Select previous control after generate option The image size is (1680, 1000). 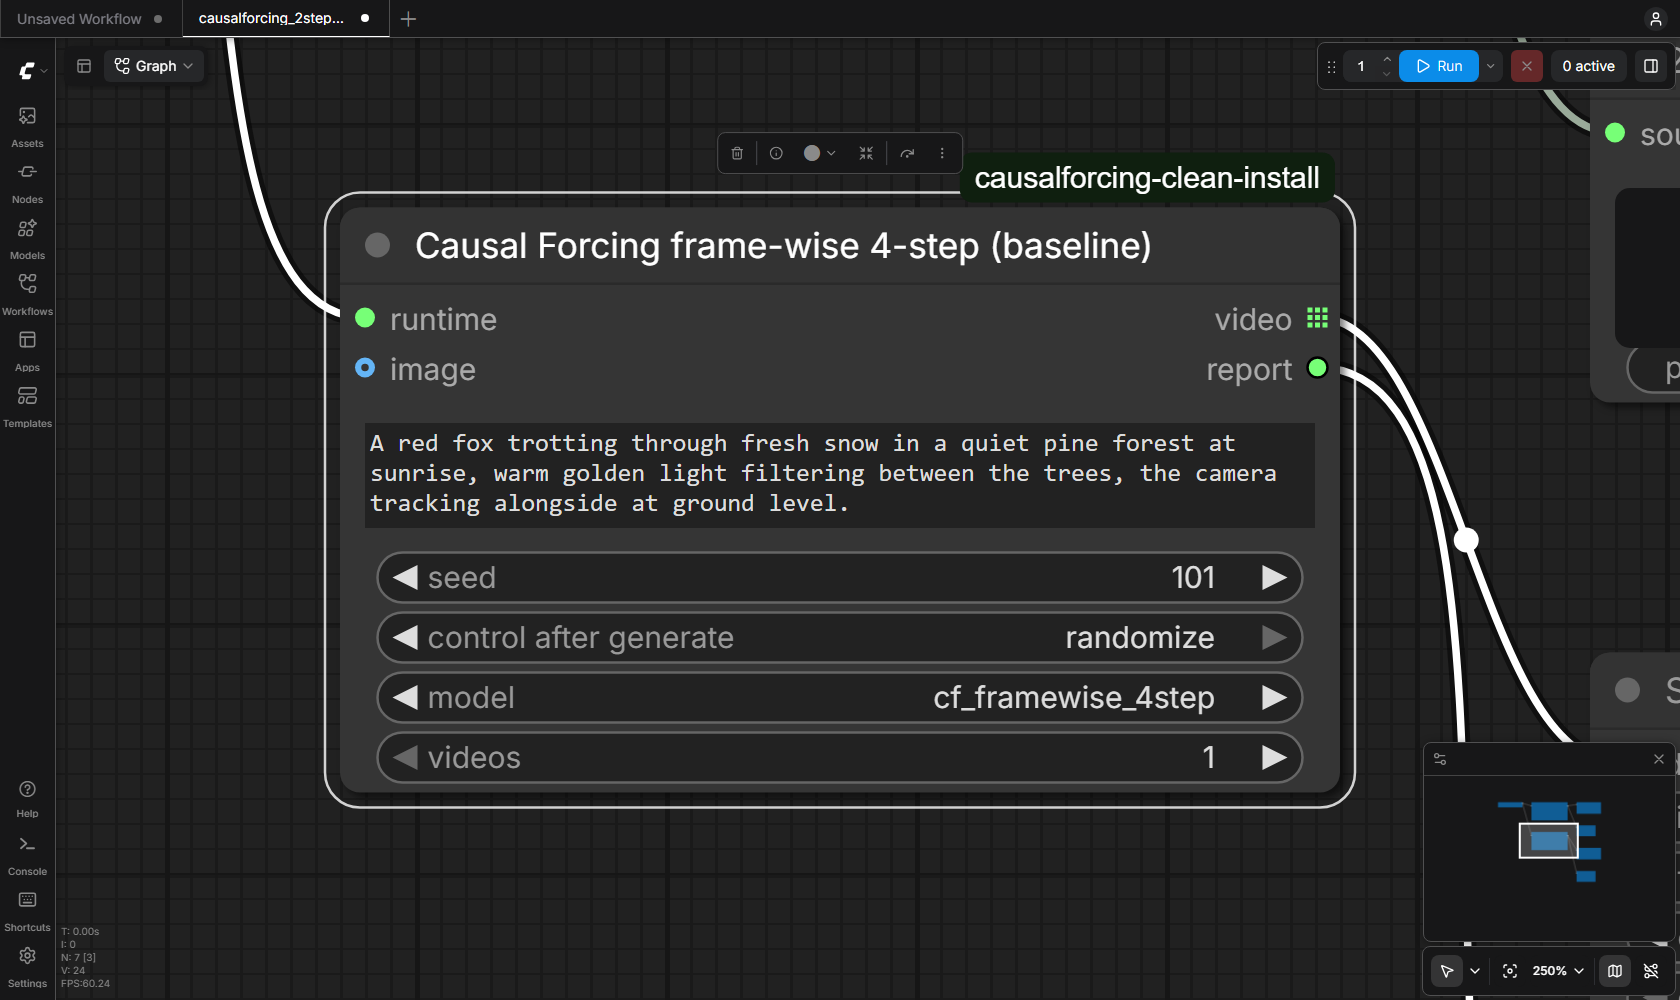405,637
